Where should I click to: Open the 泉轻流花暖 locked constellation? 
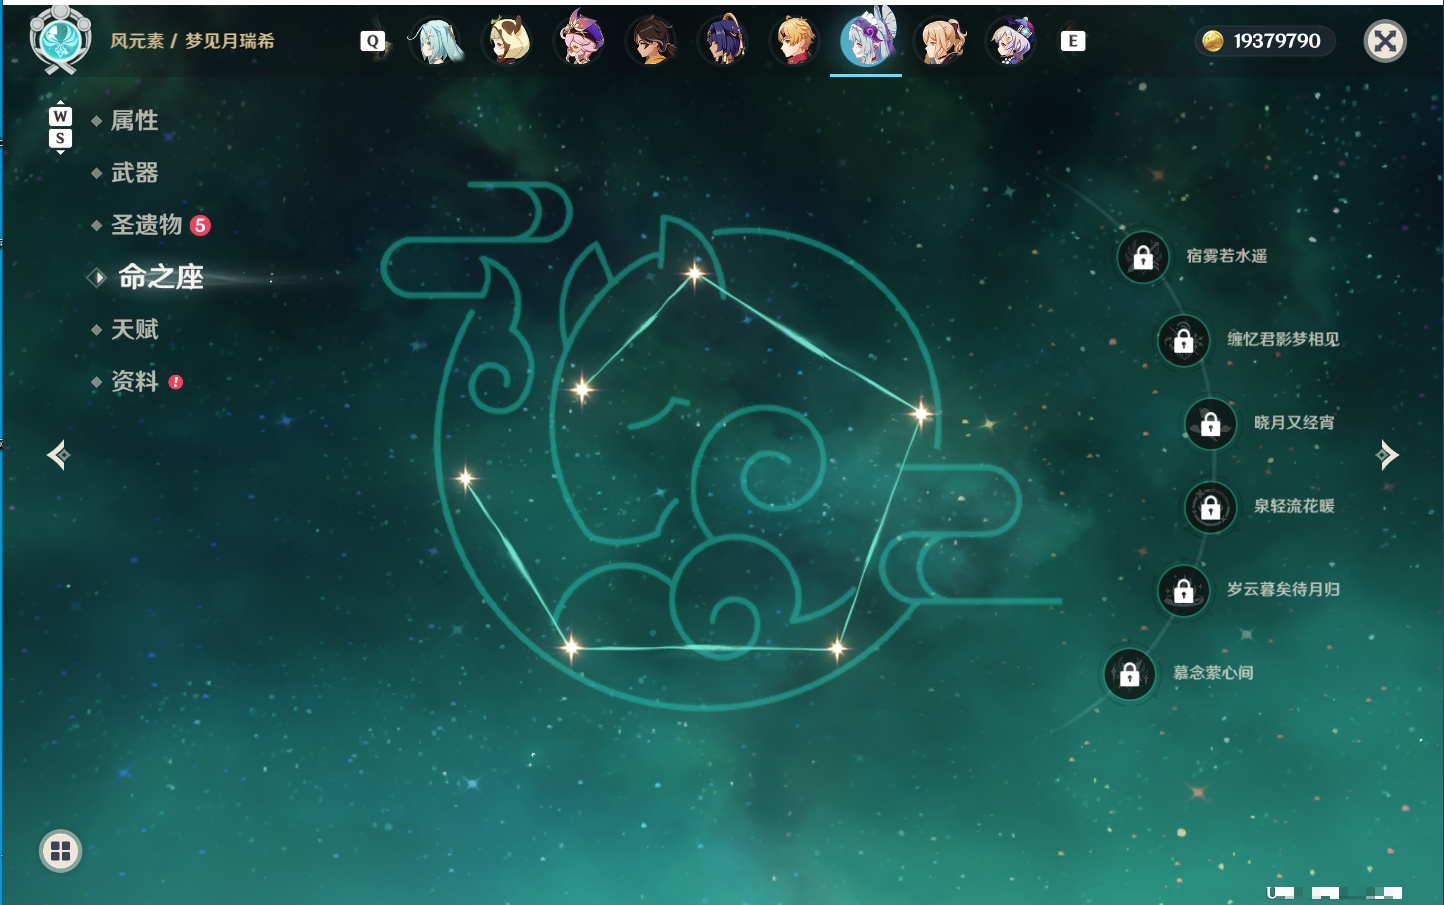tap(1211, 507)
